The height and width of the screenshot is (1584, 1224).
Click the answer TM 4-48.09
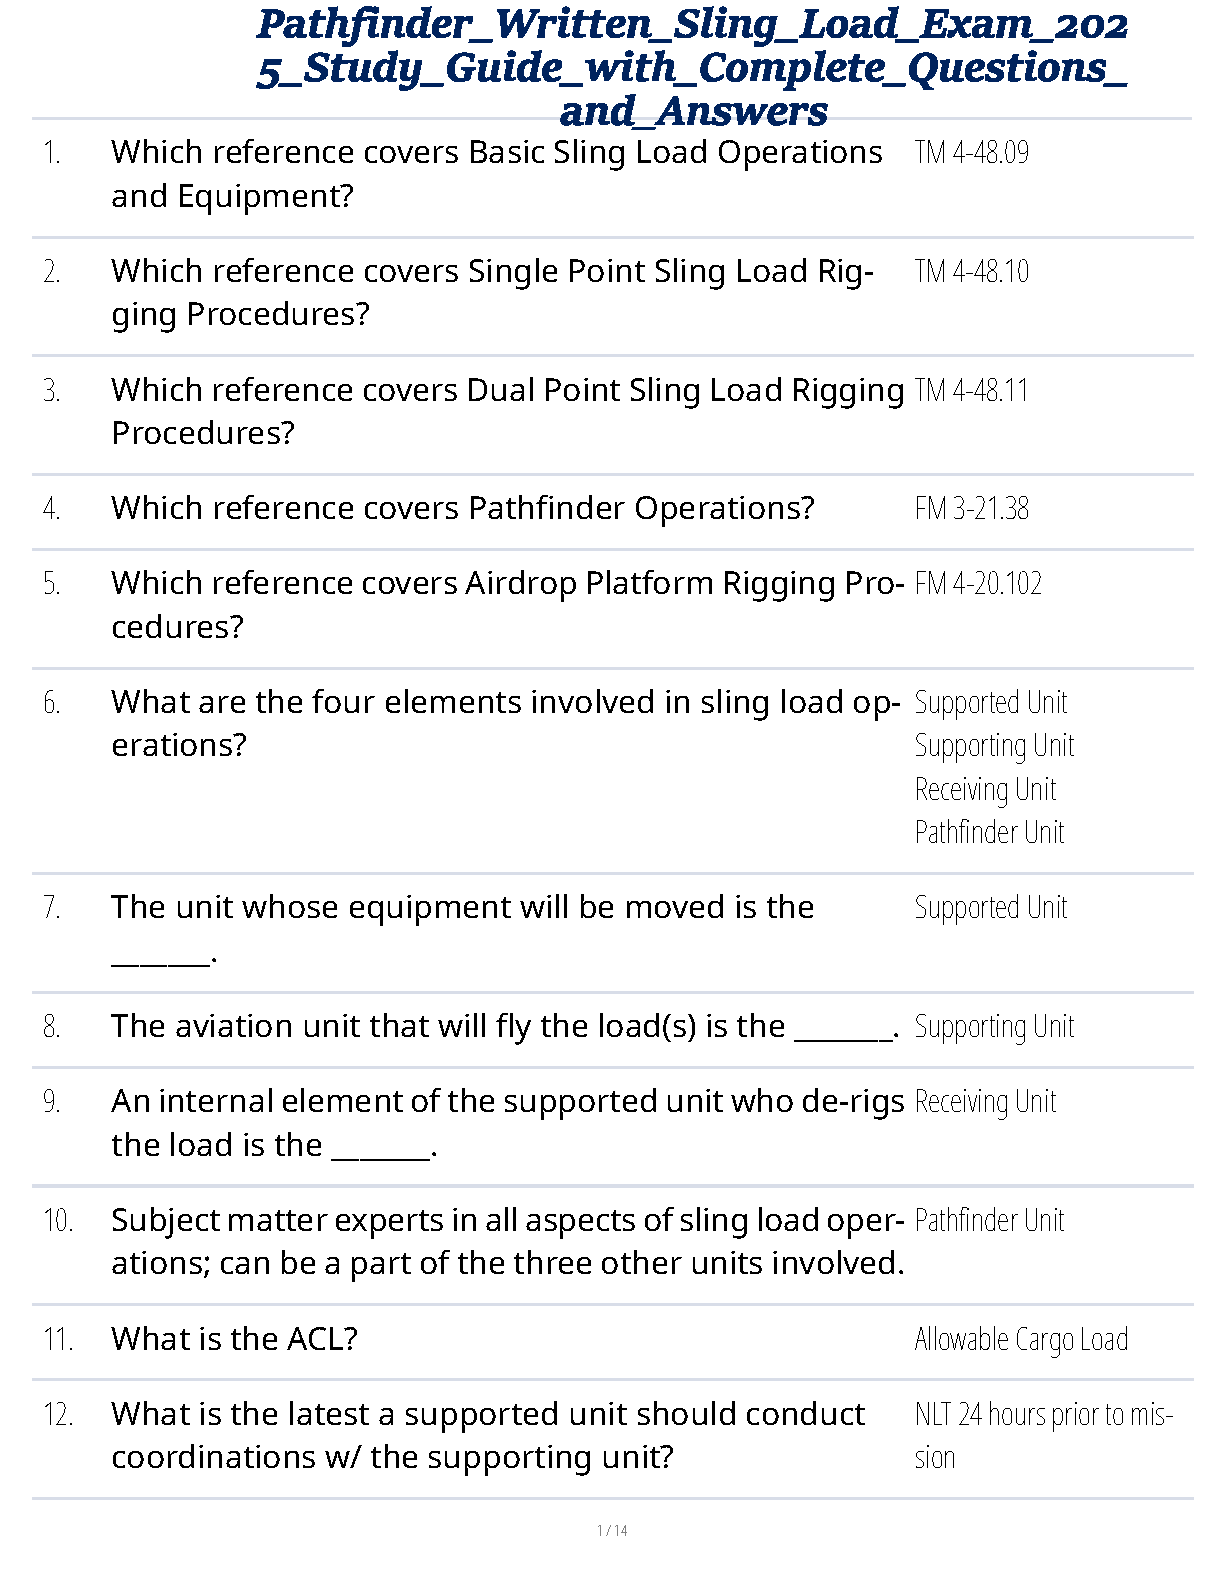(x=971, y=153)
